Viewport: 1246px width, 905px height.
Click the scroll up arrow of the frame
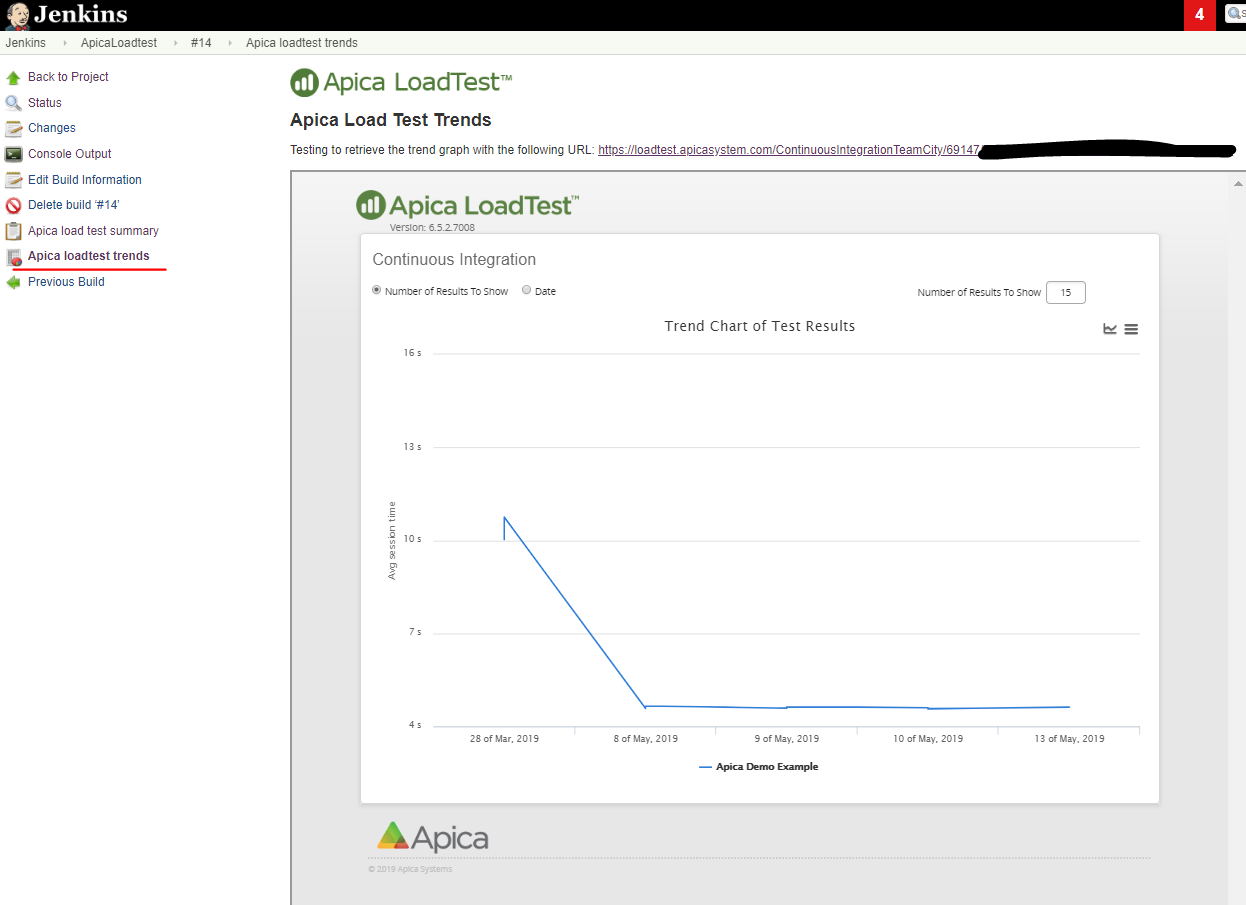coord(1237,184)
